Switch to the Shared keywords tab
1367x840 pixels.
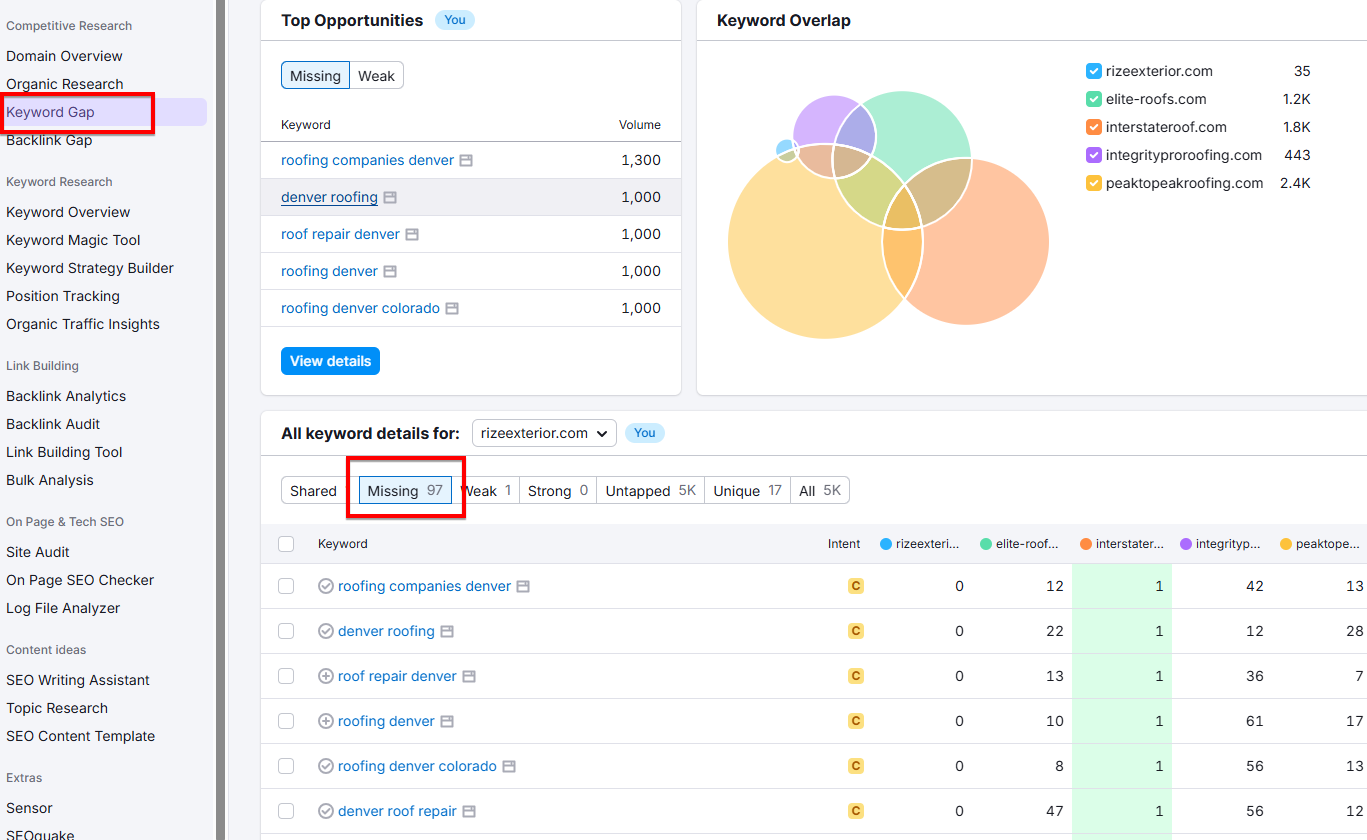[313, 491]
